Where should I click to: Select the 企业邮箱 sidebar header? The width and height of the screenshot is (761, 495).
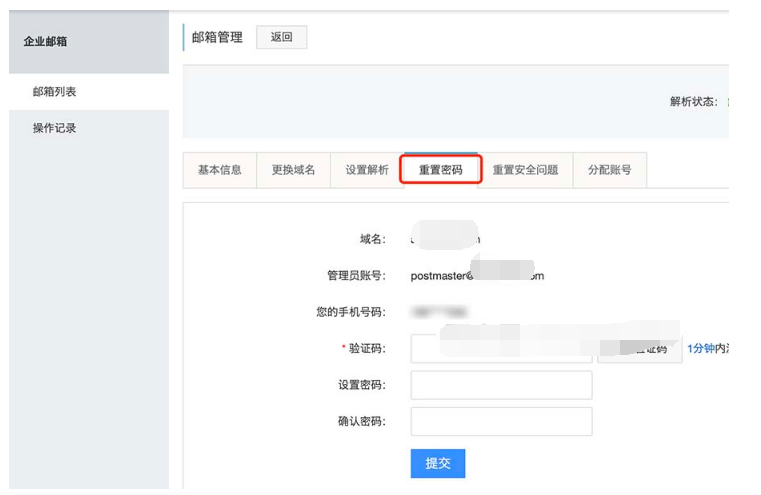point(89,42)
